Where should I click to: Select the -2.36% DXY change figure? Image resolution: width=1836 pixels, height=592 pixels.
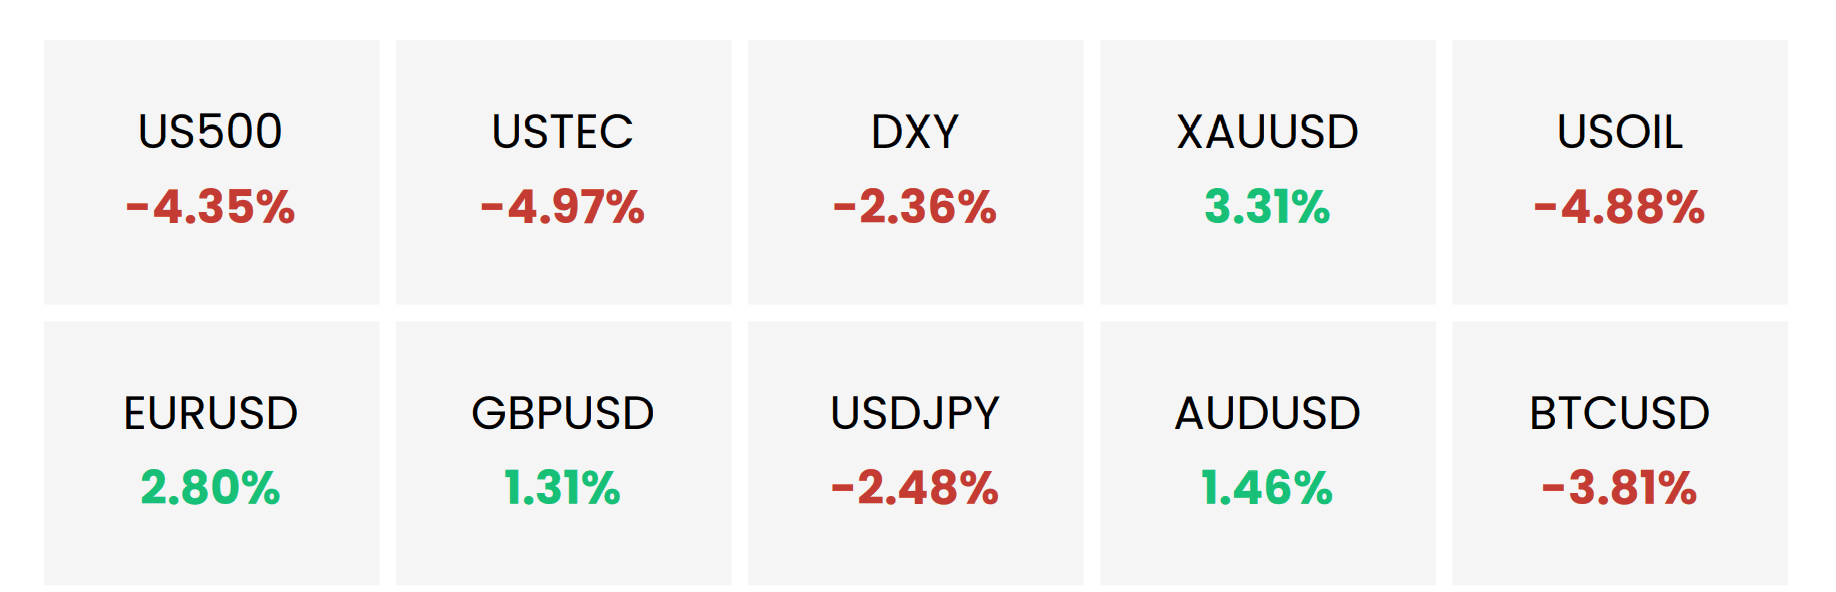(x=915, y=207)
